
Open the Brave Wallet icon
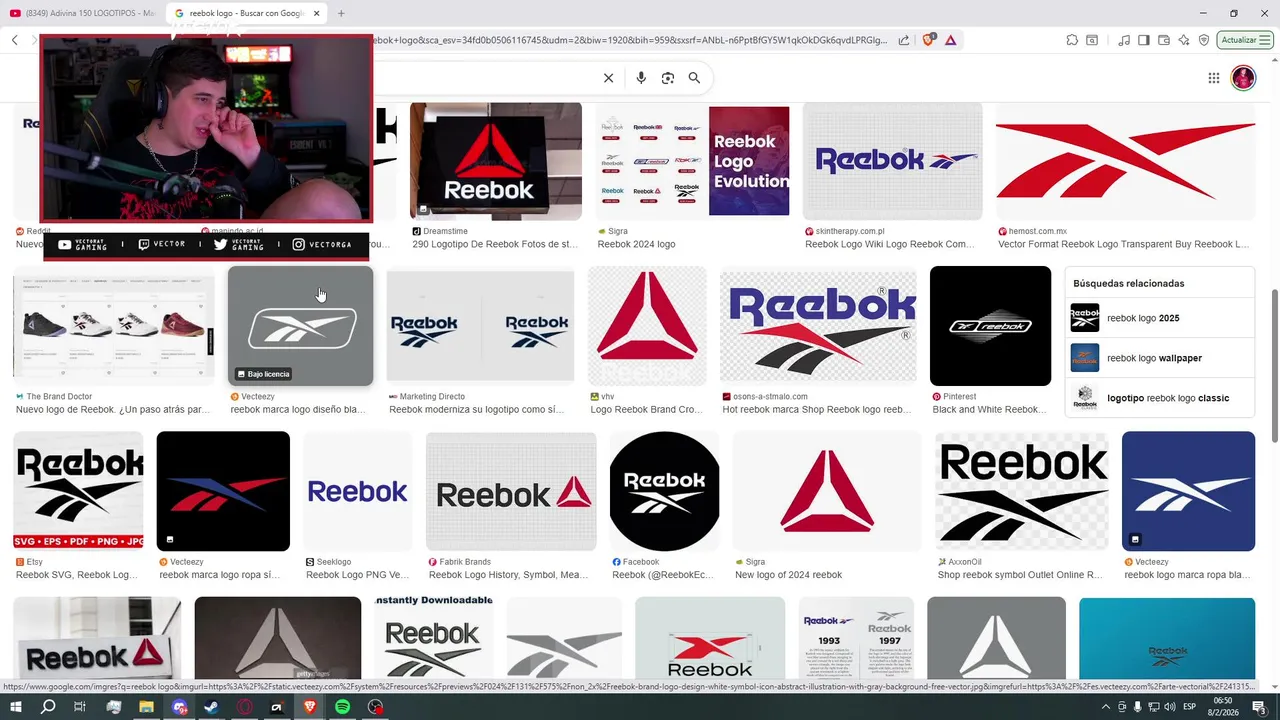click(1164, 40)
